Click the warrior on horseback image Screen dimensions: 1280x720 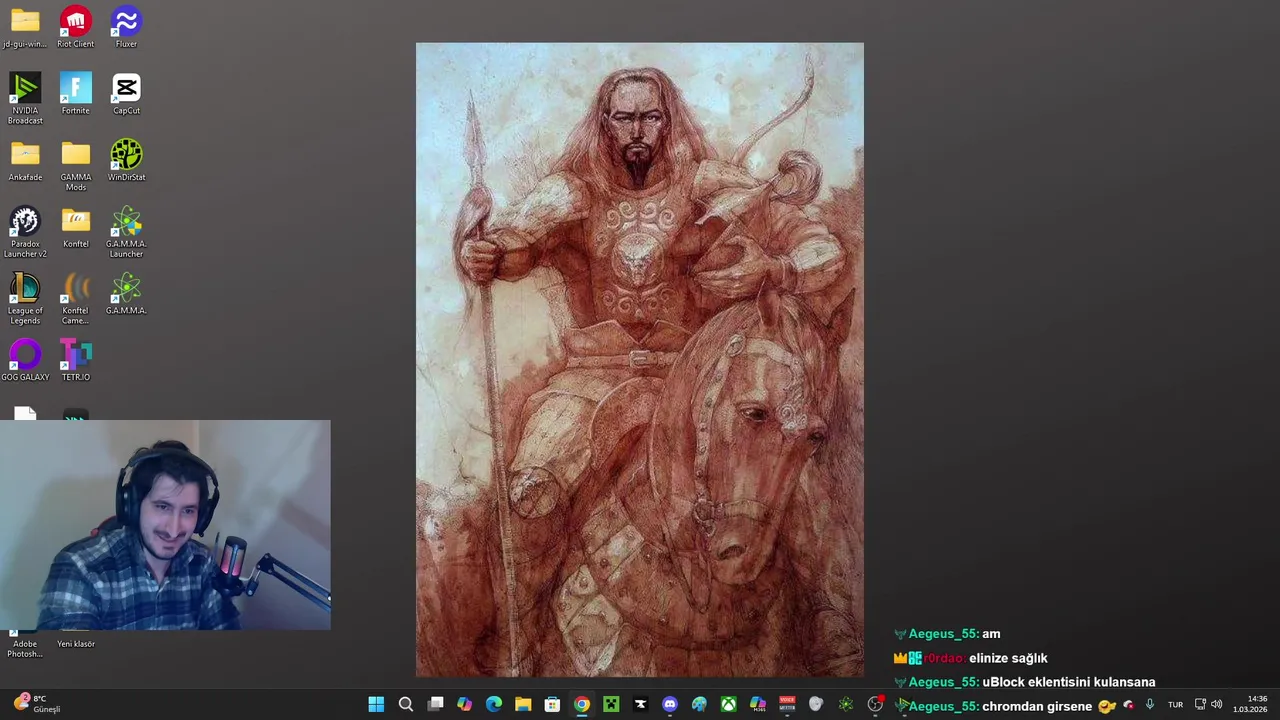click(640, 360)
